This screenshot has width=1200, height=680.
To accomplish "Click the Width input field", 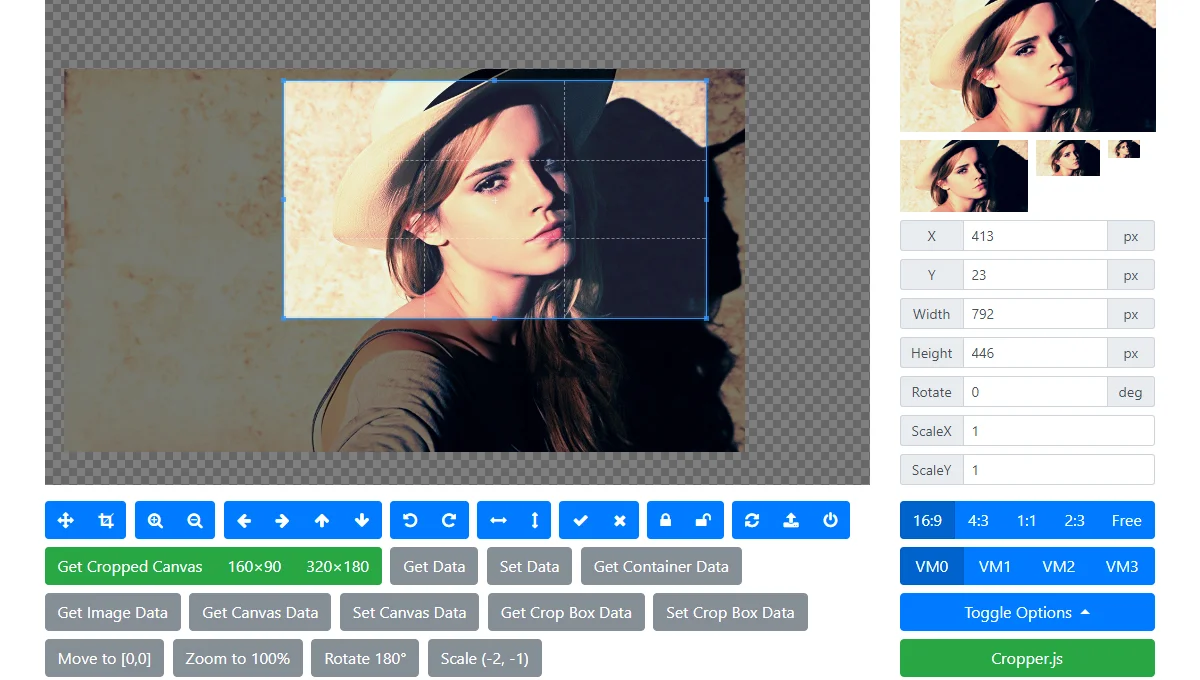I will tap(1035, 314).
